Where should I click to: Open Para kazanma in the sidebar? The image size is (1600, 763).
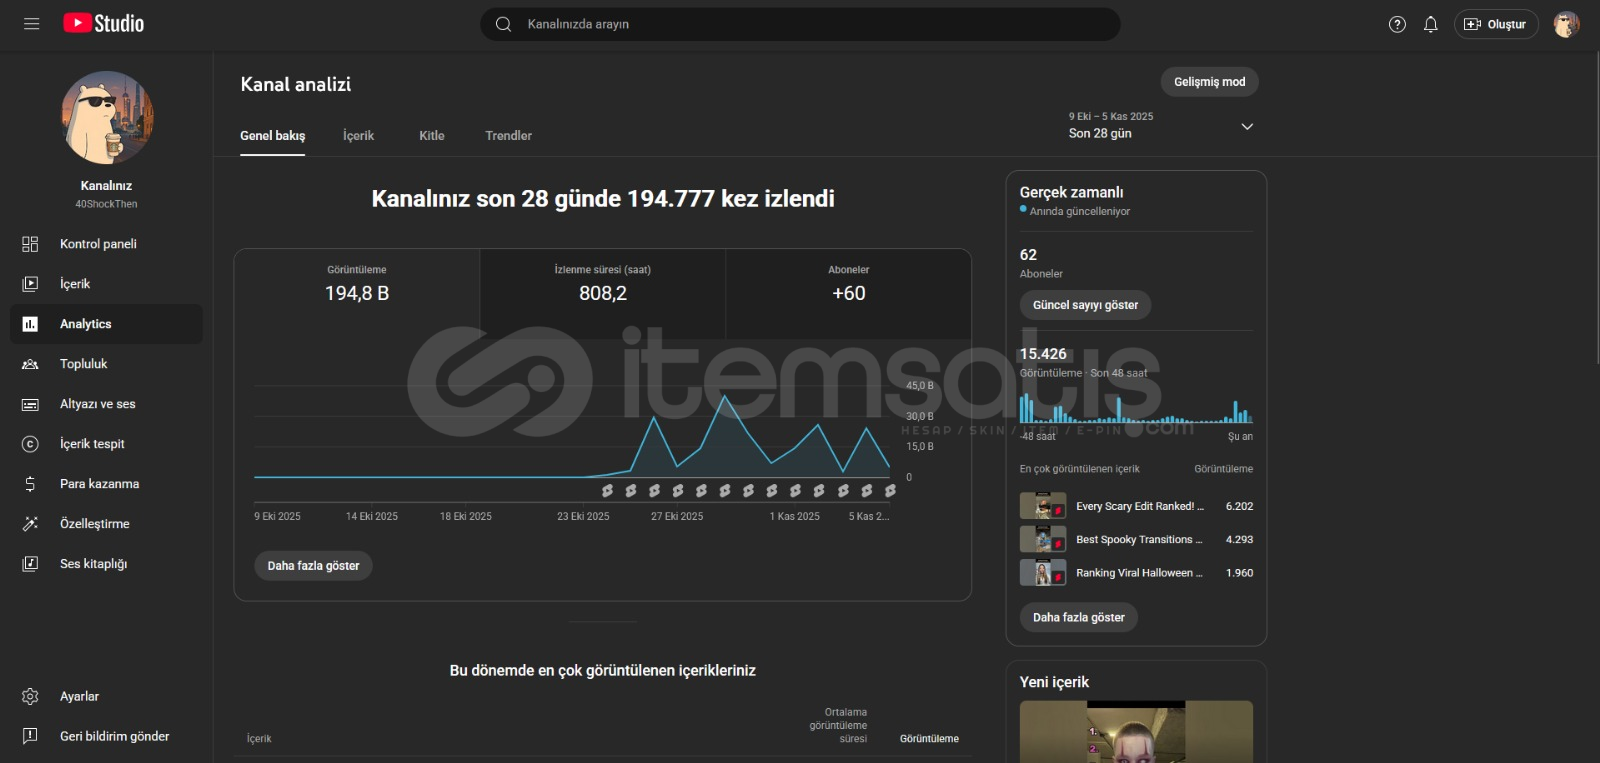coord(106,484)
